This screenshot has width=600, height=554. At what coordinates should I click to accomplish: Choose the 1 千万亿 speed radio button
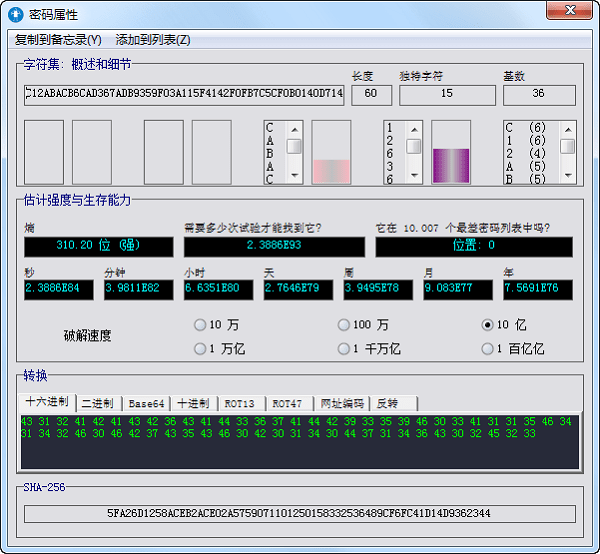pyautogui.click(x=344, y=349)
